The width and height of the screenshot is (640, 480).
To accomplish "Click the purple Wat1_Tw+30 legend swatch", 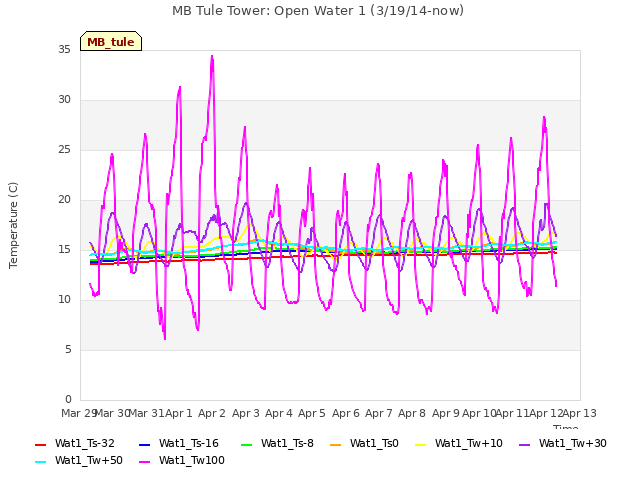I will [524, 444].
